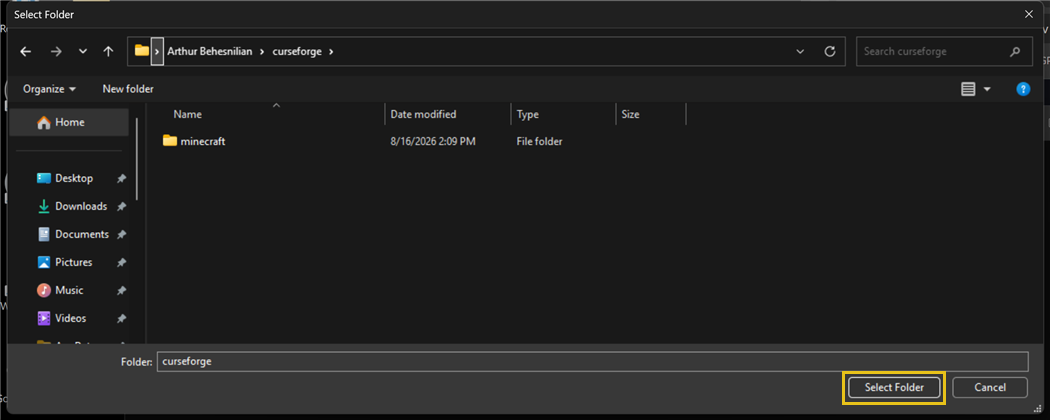Click the 8/16/2026 2:09 PM date cell
1050x420 pixels.
433,141
